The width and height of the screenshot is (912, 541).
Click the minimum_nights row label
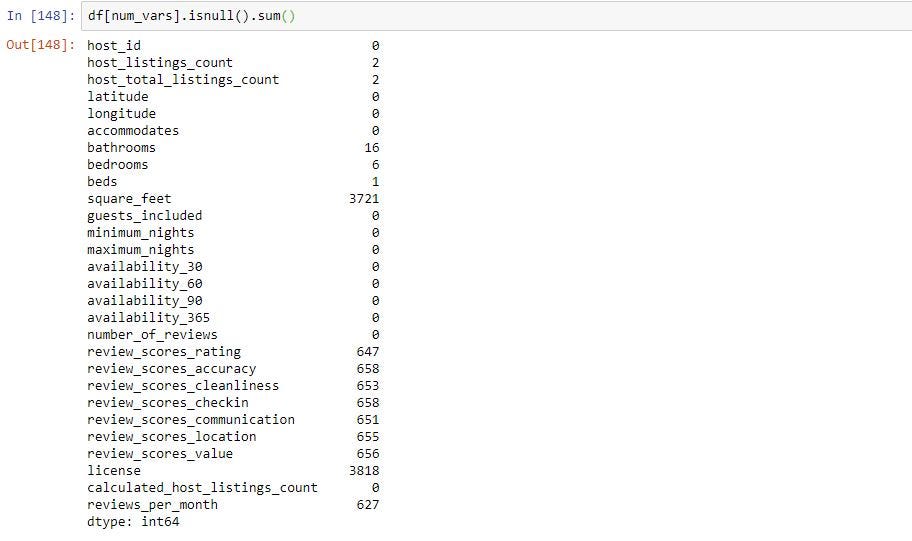click(141, 233)
